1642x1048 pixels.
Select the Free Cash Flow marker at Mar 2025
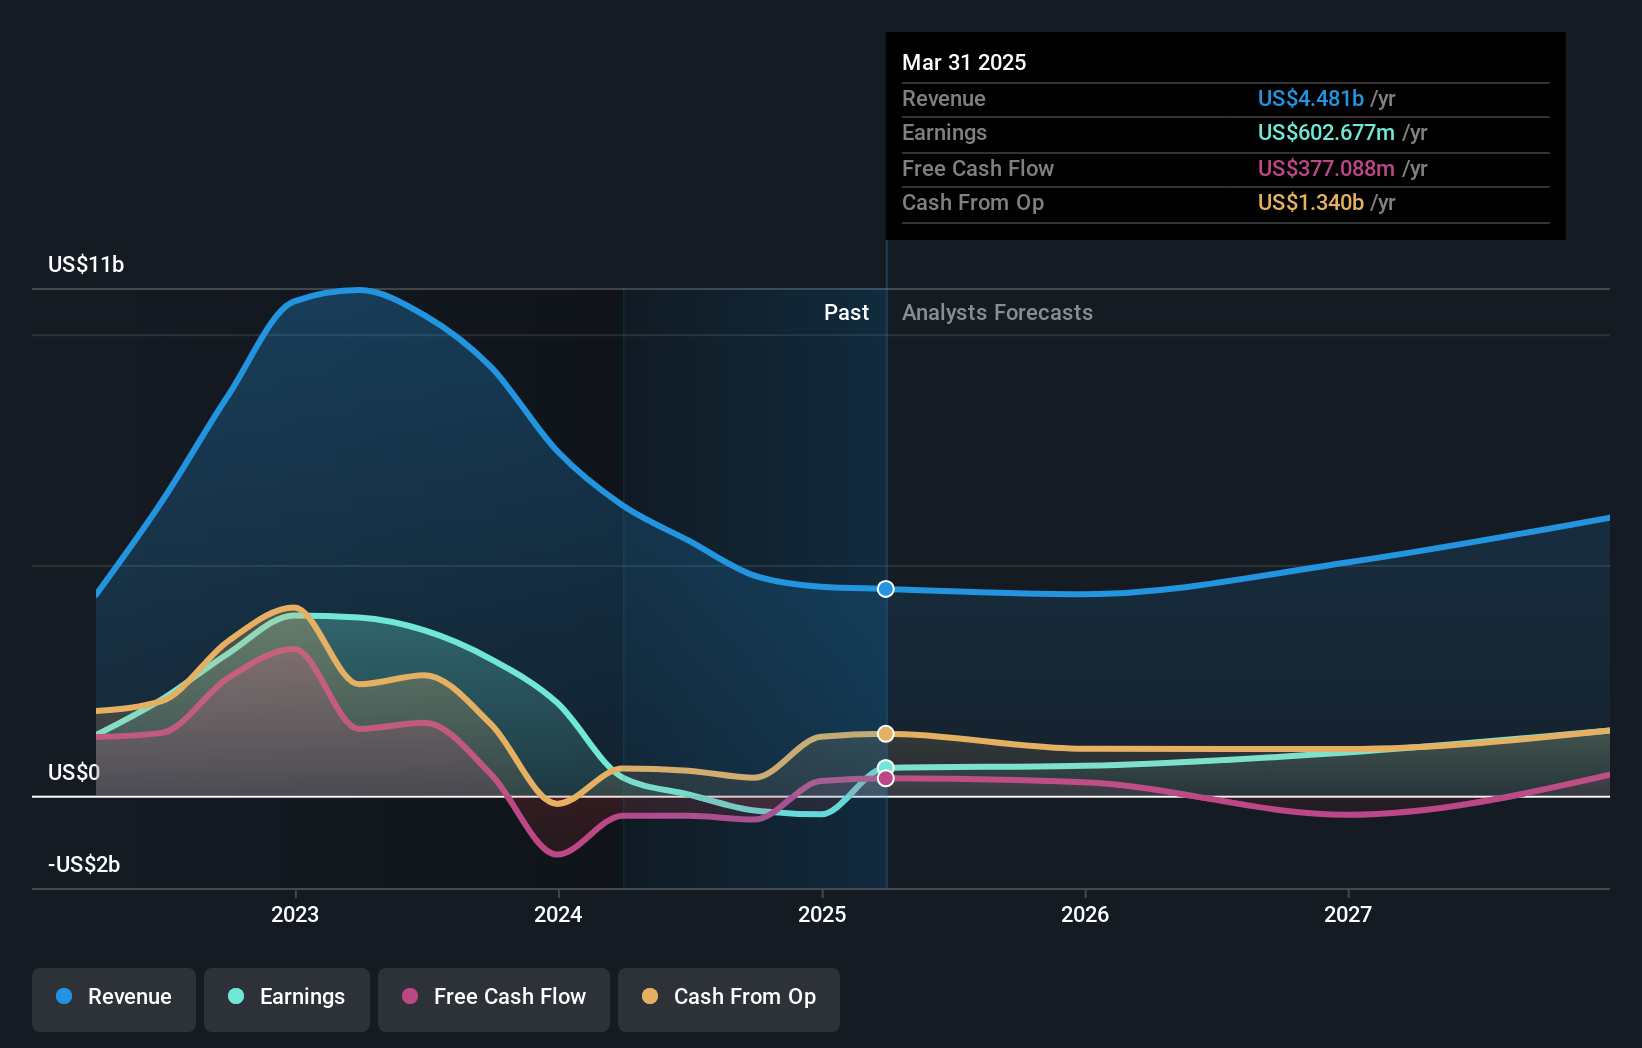pos(886,779)
